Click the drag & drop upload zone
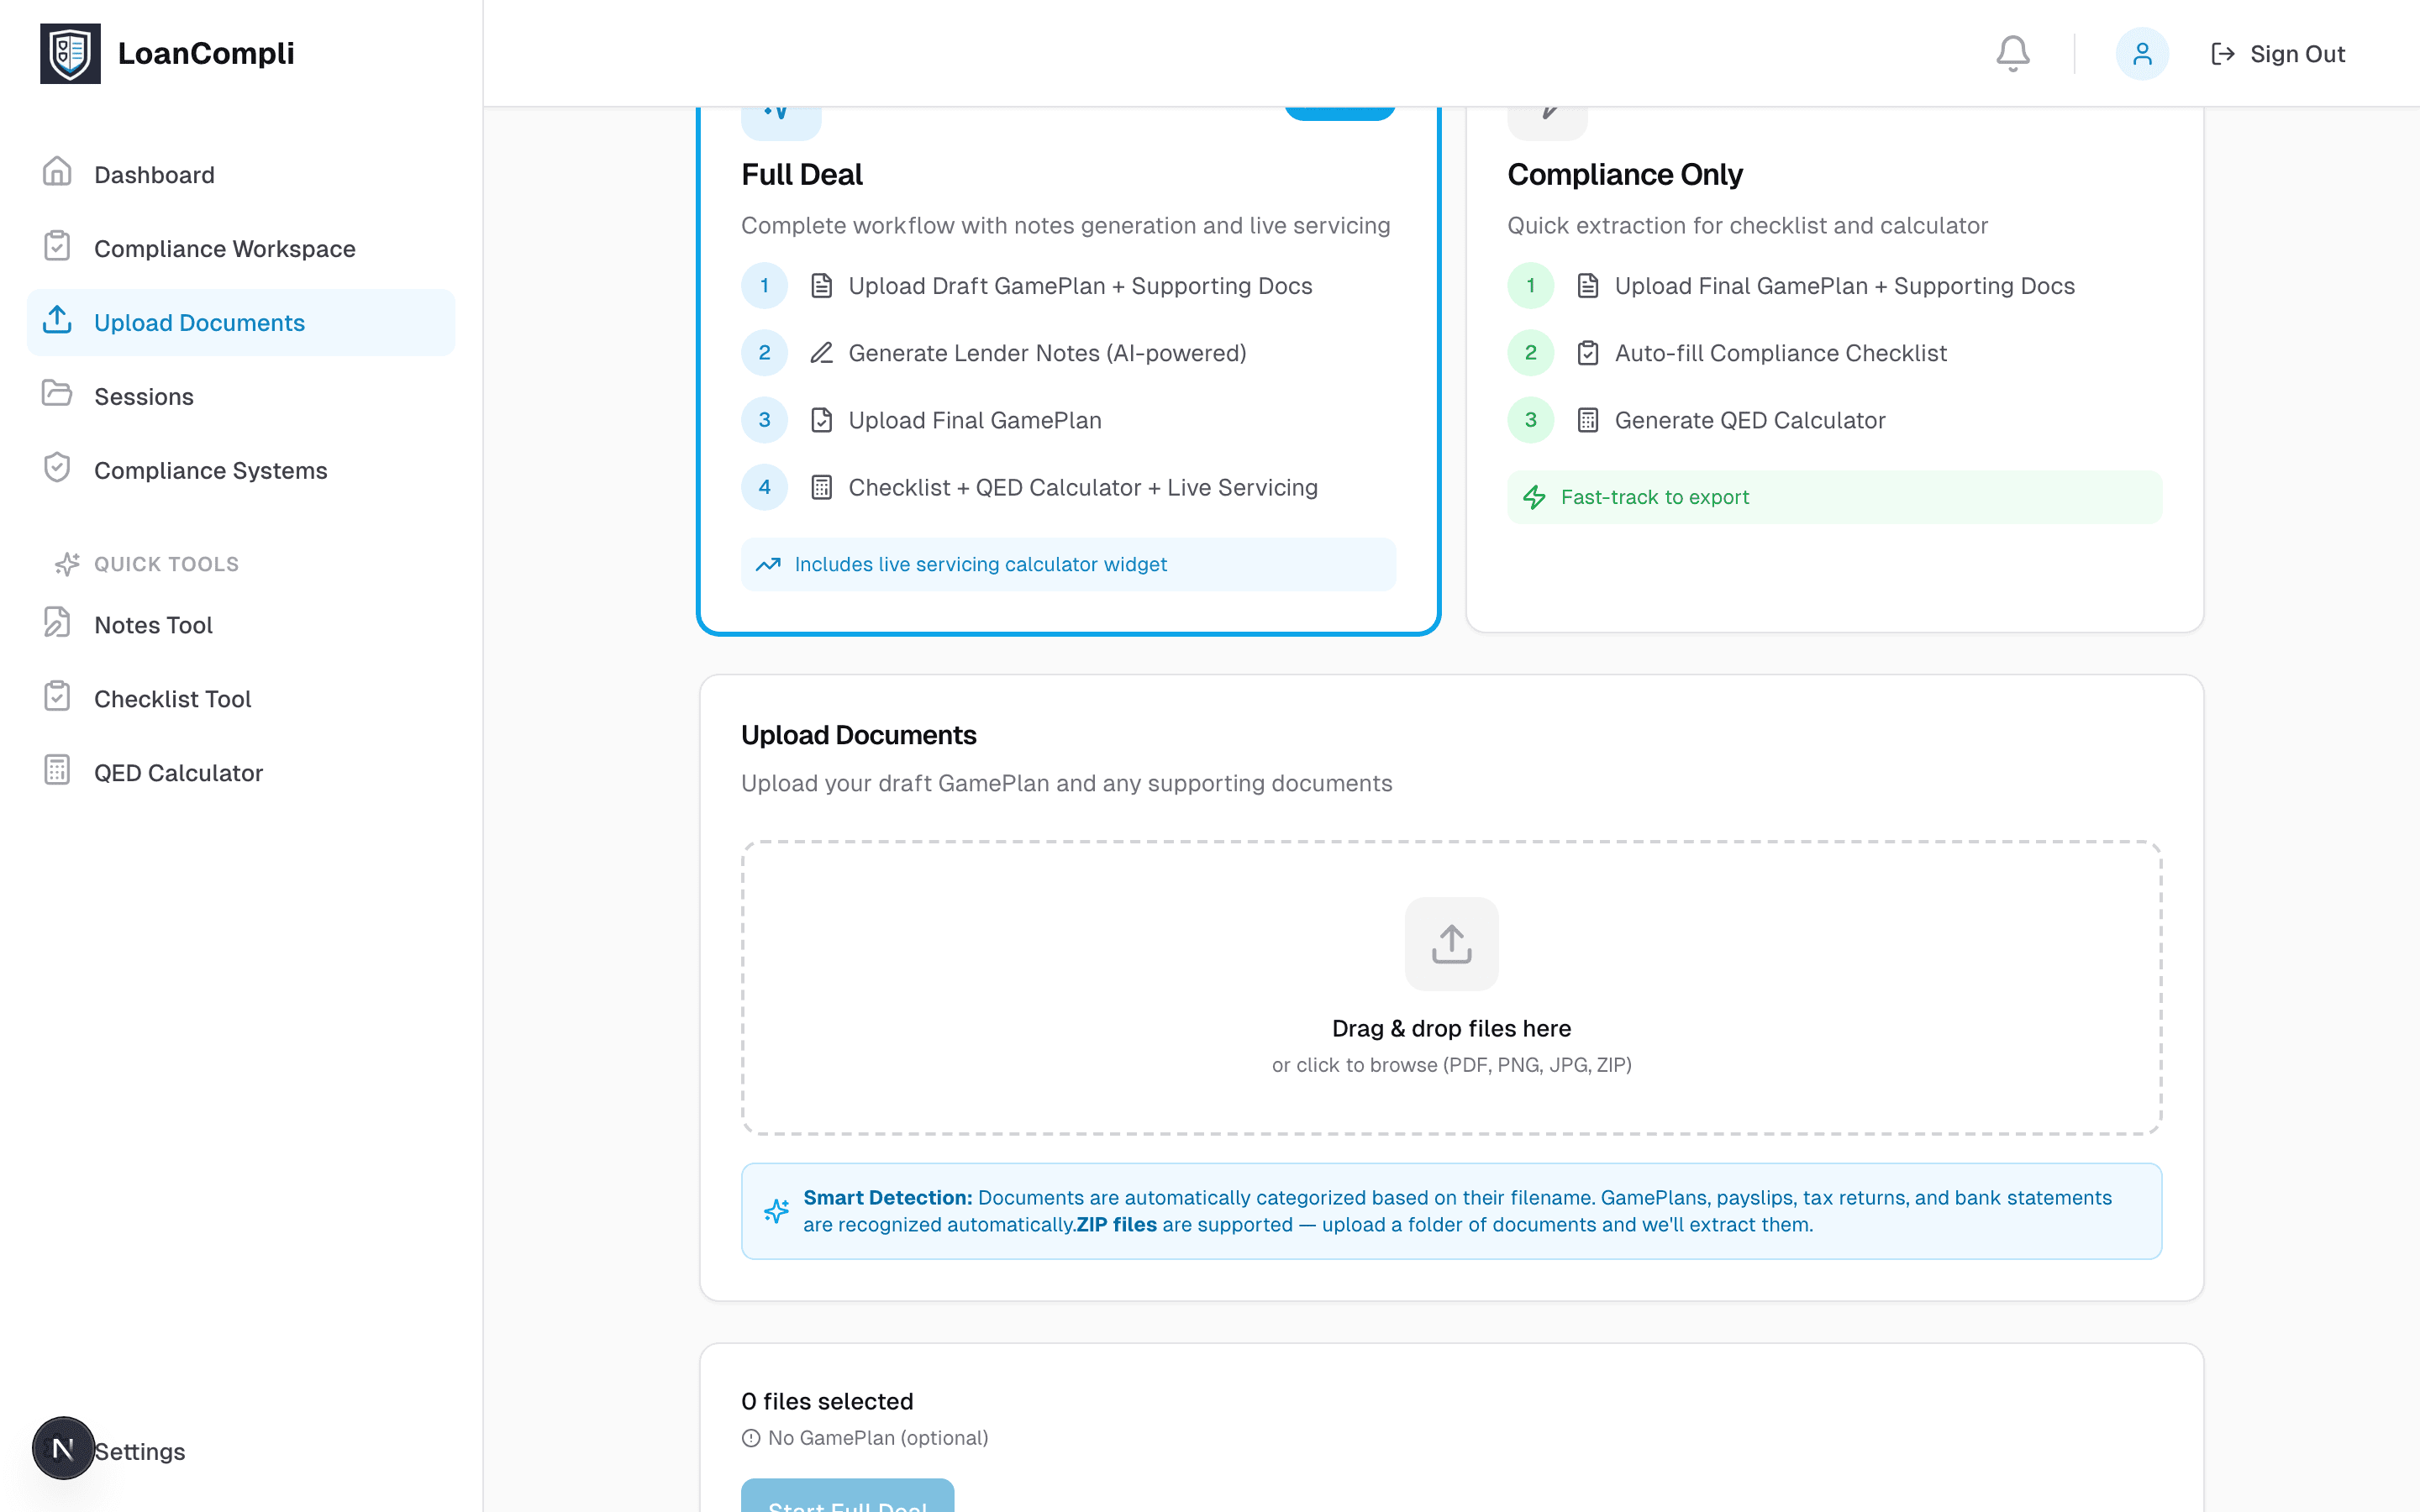The image size is (2420, 1512). pyautogui.click(x=1451, y=988)
